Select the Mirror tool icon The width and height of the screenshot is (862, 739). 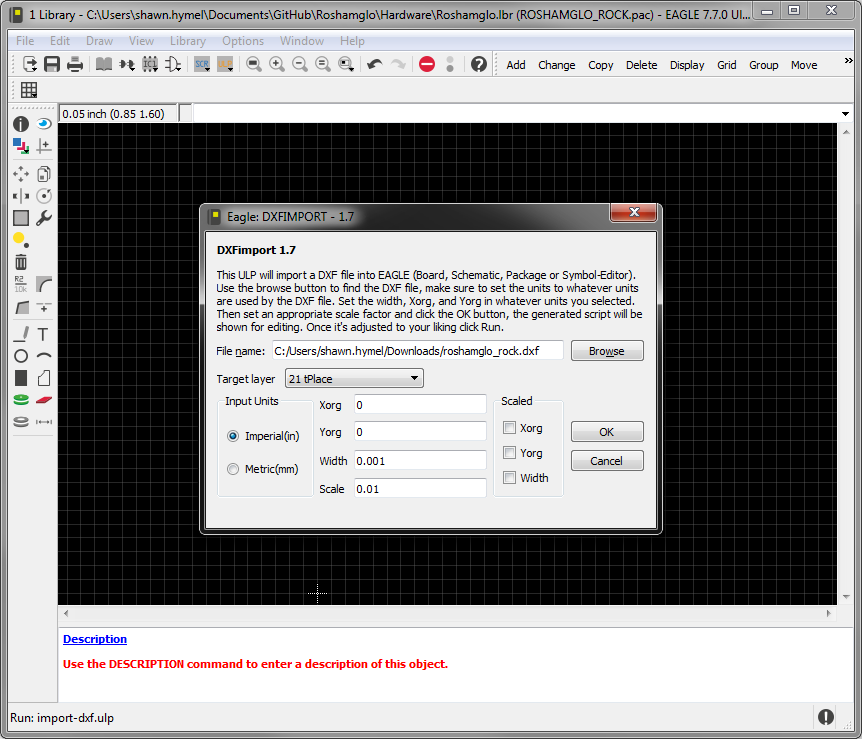pos(21,196)
